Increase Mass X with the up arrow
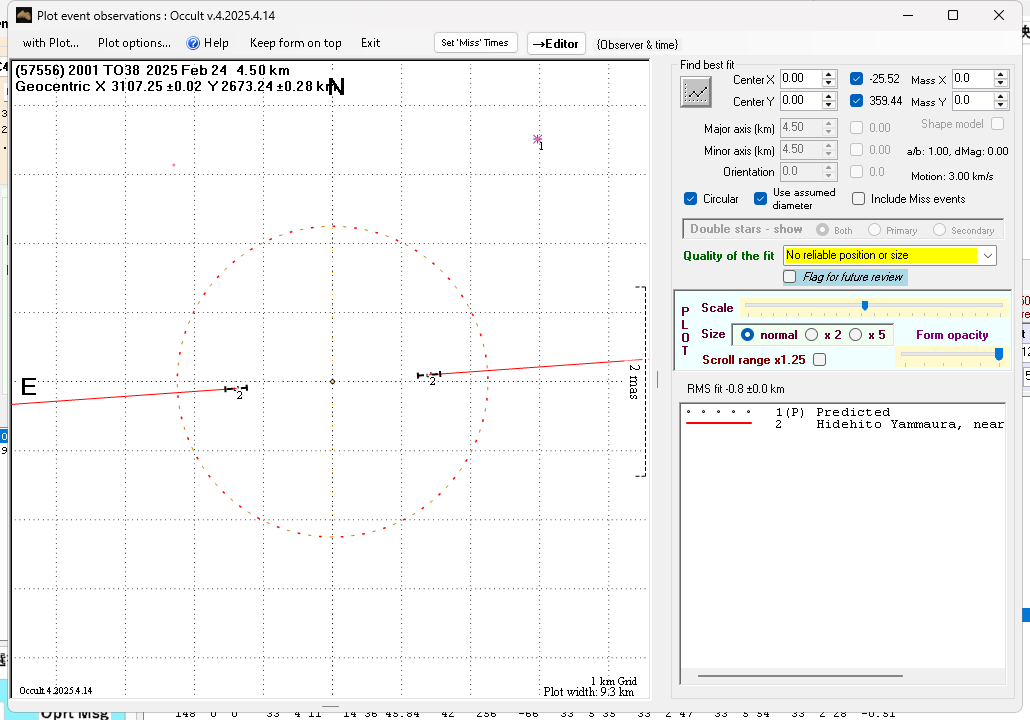Image resolution: width=1030 pixels, height=720 pixels. click(x=1001, y=74)
